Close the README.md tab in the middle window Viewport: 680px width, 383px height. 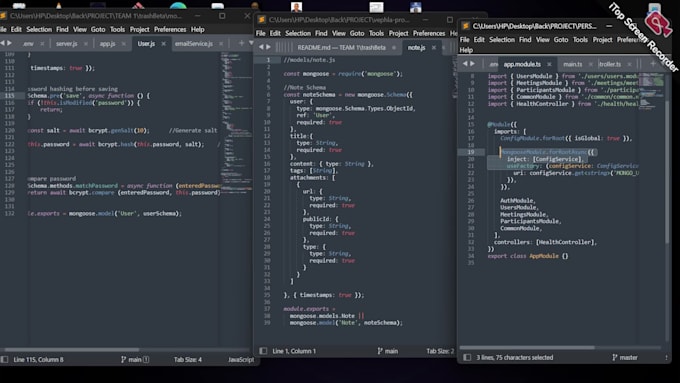click(x=394, y=48)
